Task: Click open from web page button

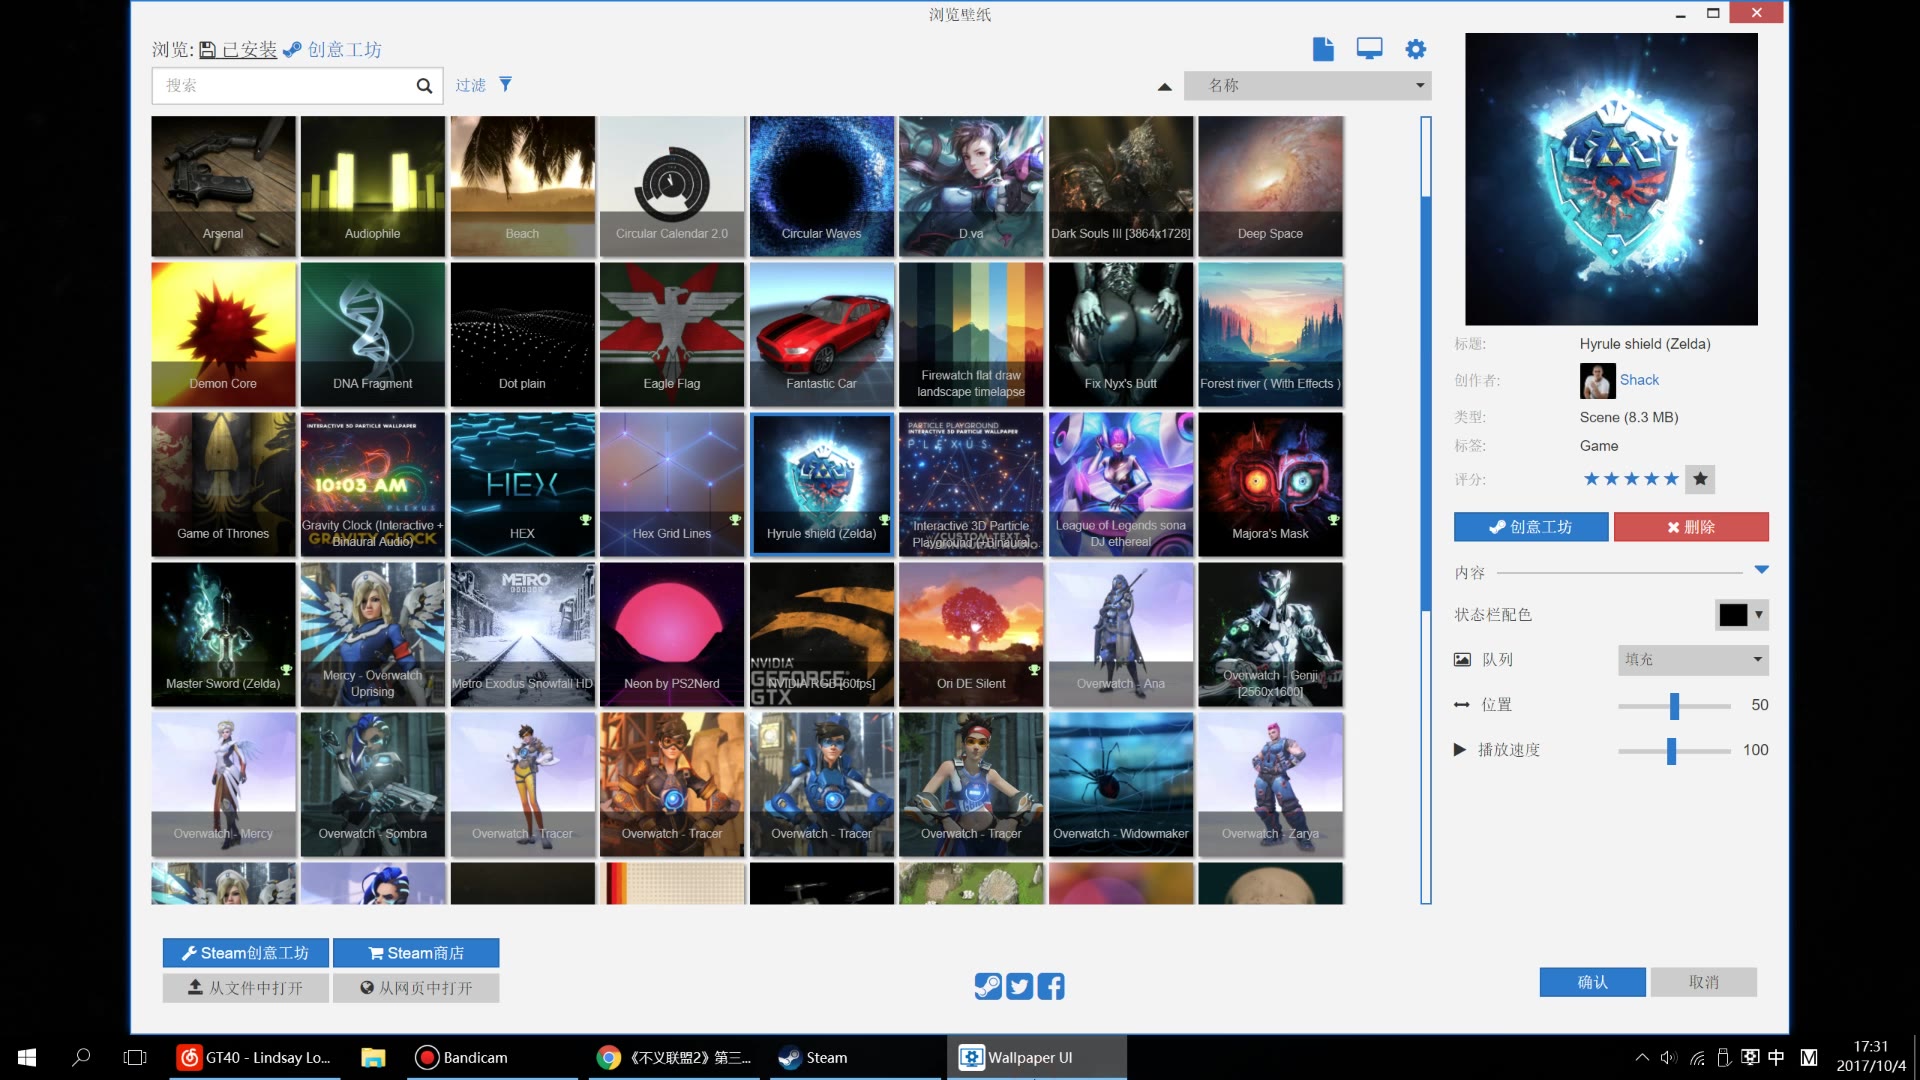Action: (x=416, y=988)
